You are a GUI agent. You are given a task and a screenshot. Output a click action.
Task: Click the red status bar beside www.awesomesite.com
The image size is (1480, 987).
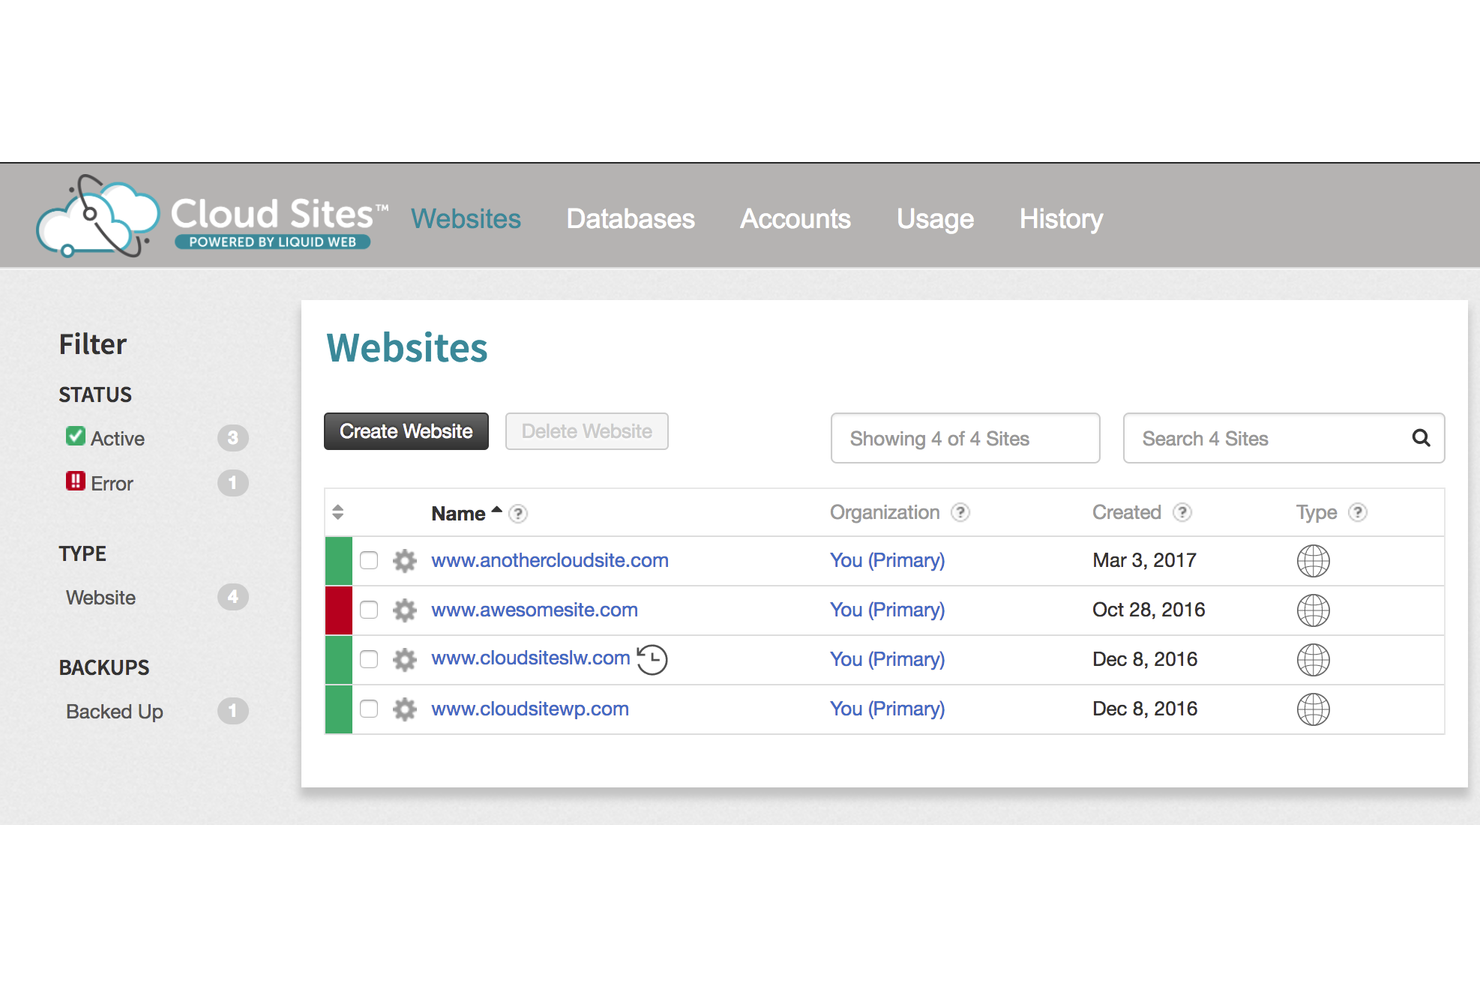click(338, 610)
